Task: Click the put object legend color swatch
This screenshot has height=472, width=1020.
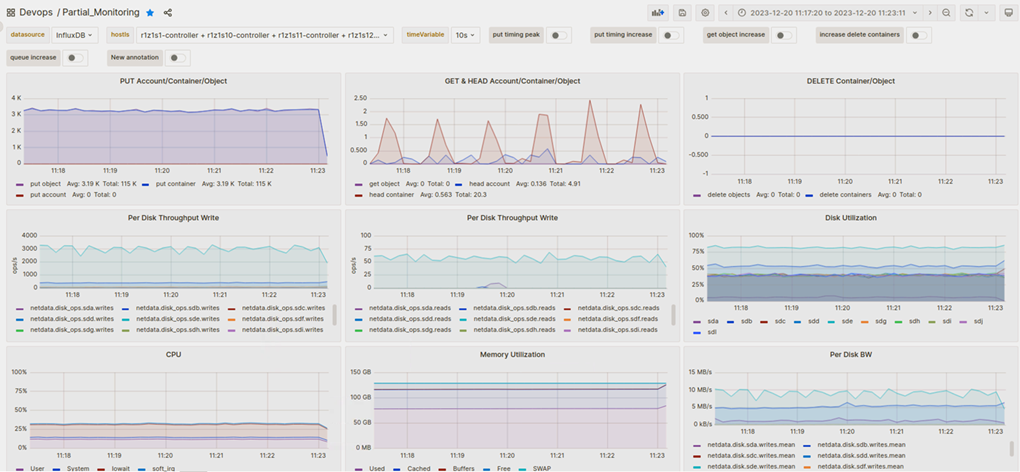Action: click(x=21, y=184)
